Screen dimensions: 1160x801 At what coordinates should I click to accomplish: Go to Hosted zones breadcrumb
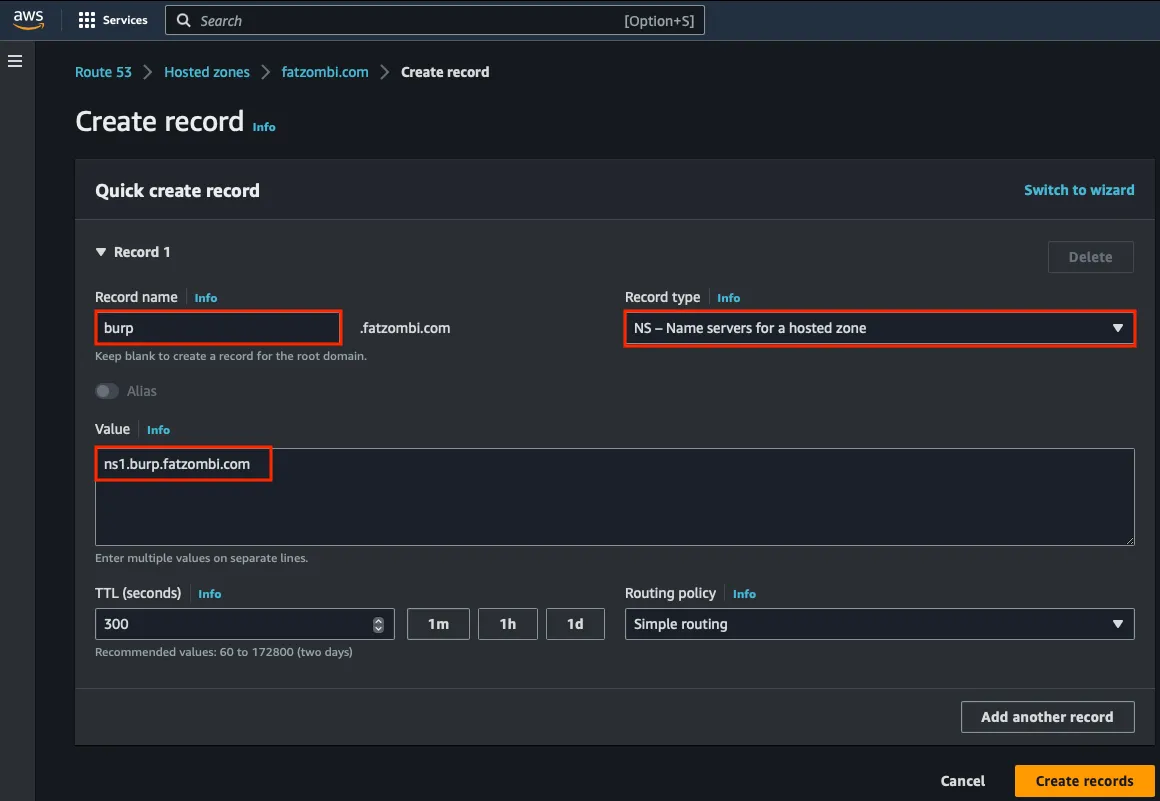[206, 72]
